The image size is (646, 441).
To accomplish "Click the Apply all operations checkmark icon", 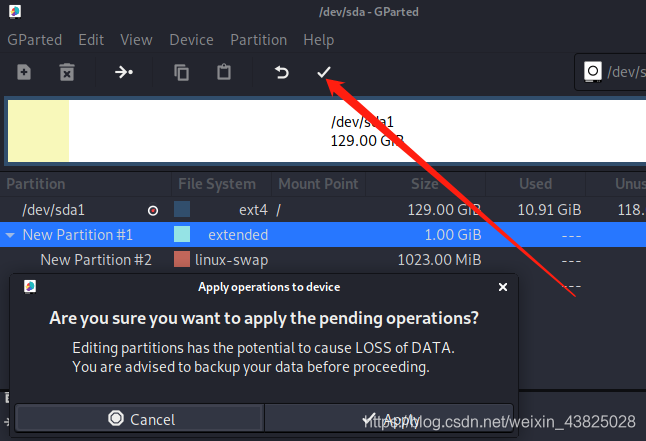I will click(323, 72).
